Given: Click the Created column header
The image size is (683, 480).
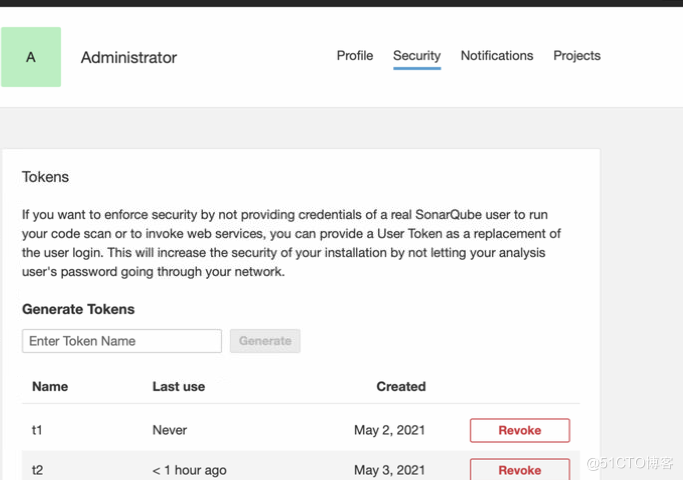Looking at the screenshot, I should coord(400,386).
